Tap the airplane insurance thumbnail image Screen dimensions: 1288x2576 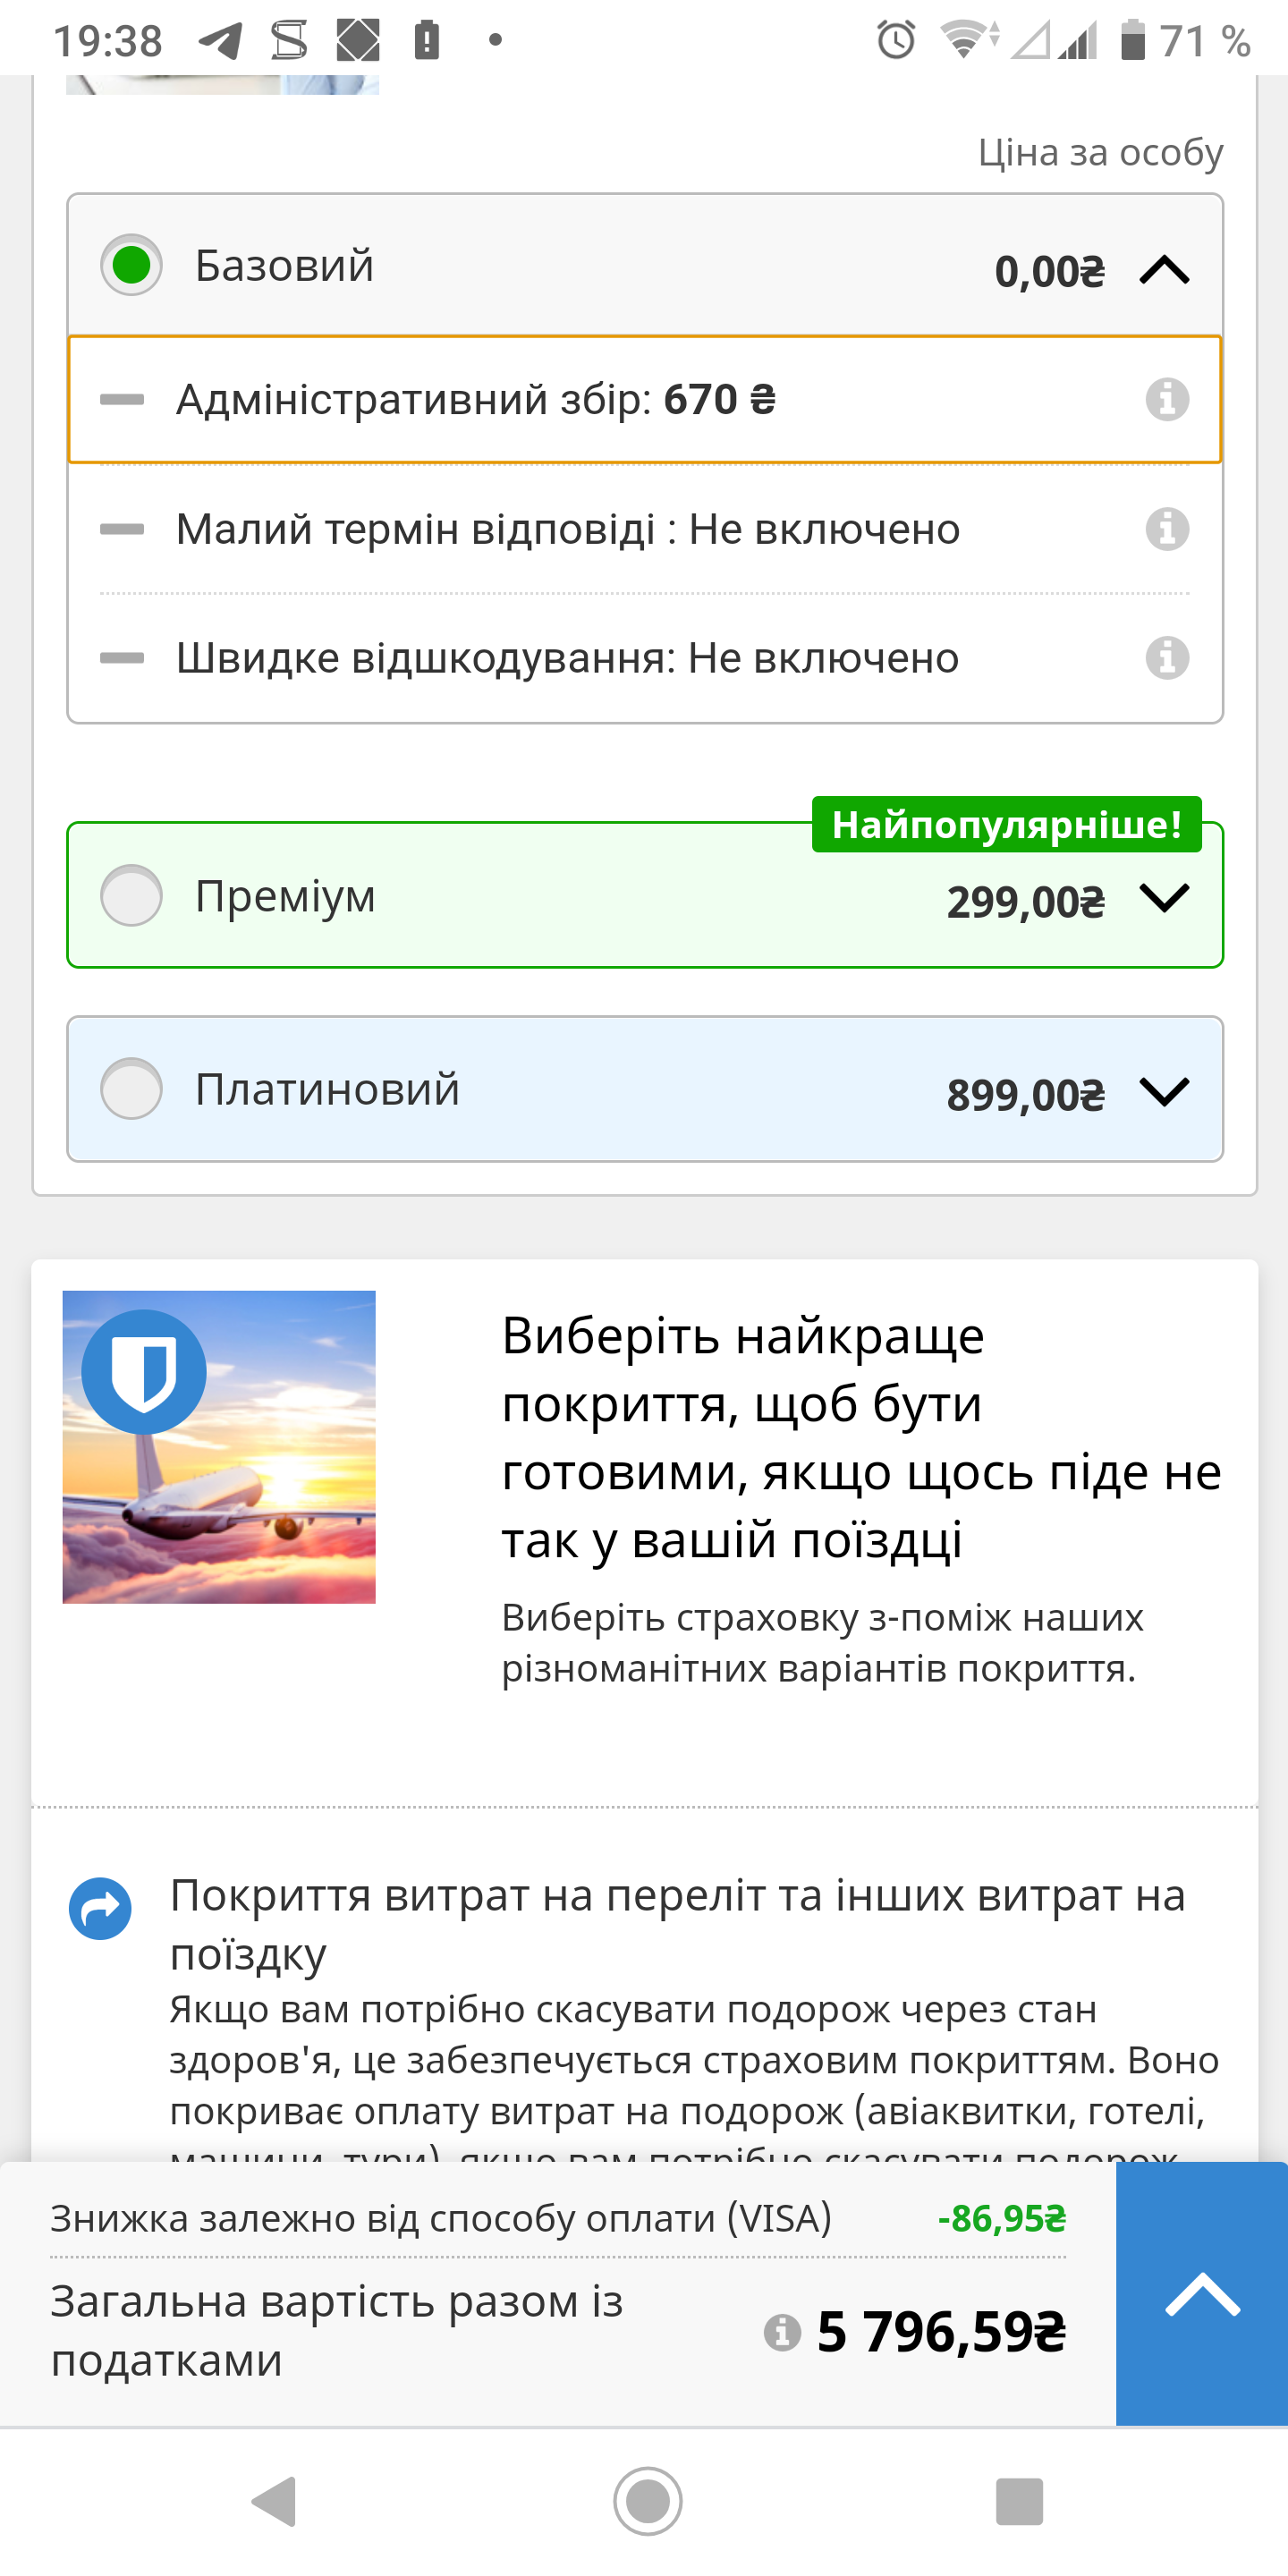(219, 1447)
